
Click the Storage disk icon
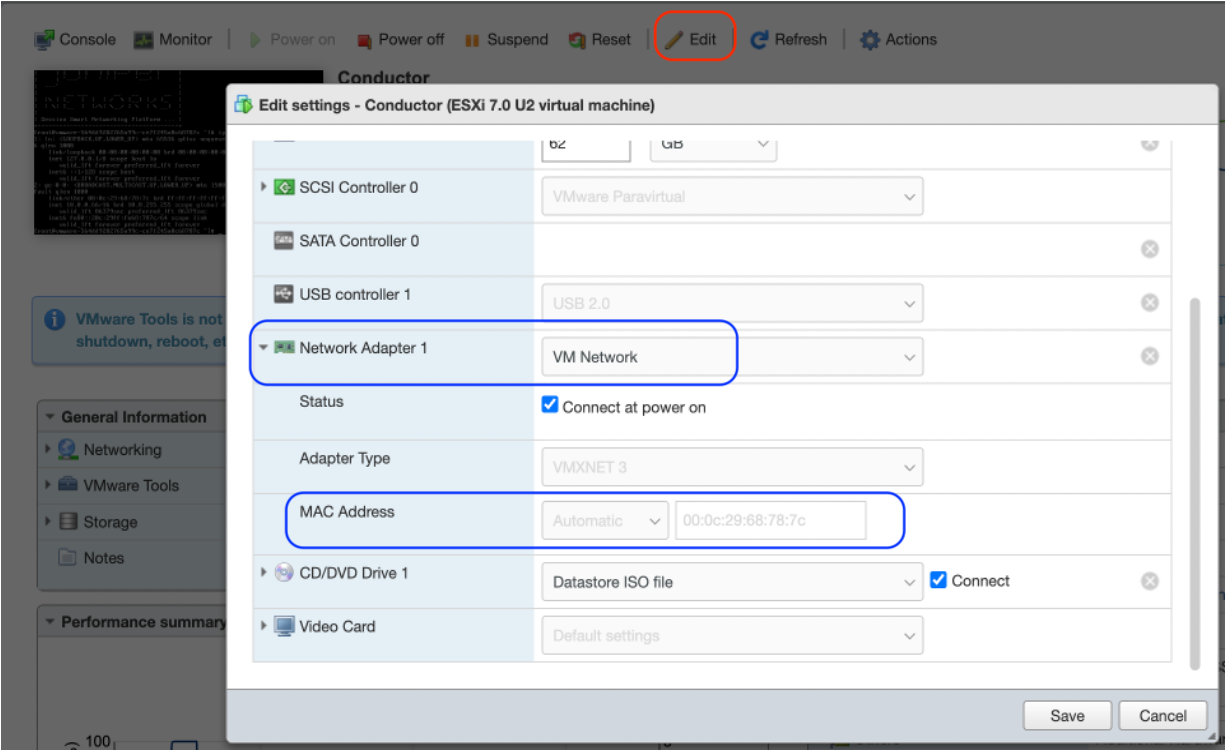point(68,521)
